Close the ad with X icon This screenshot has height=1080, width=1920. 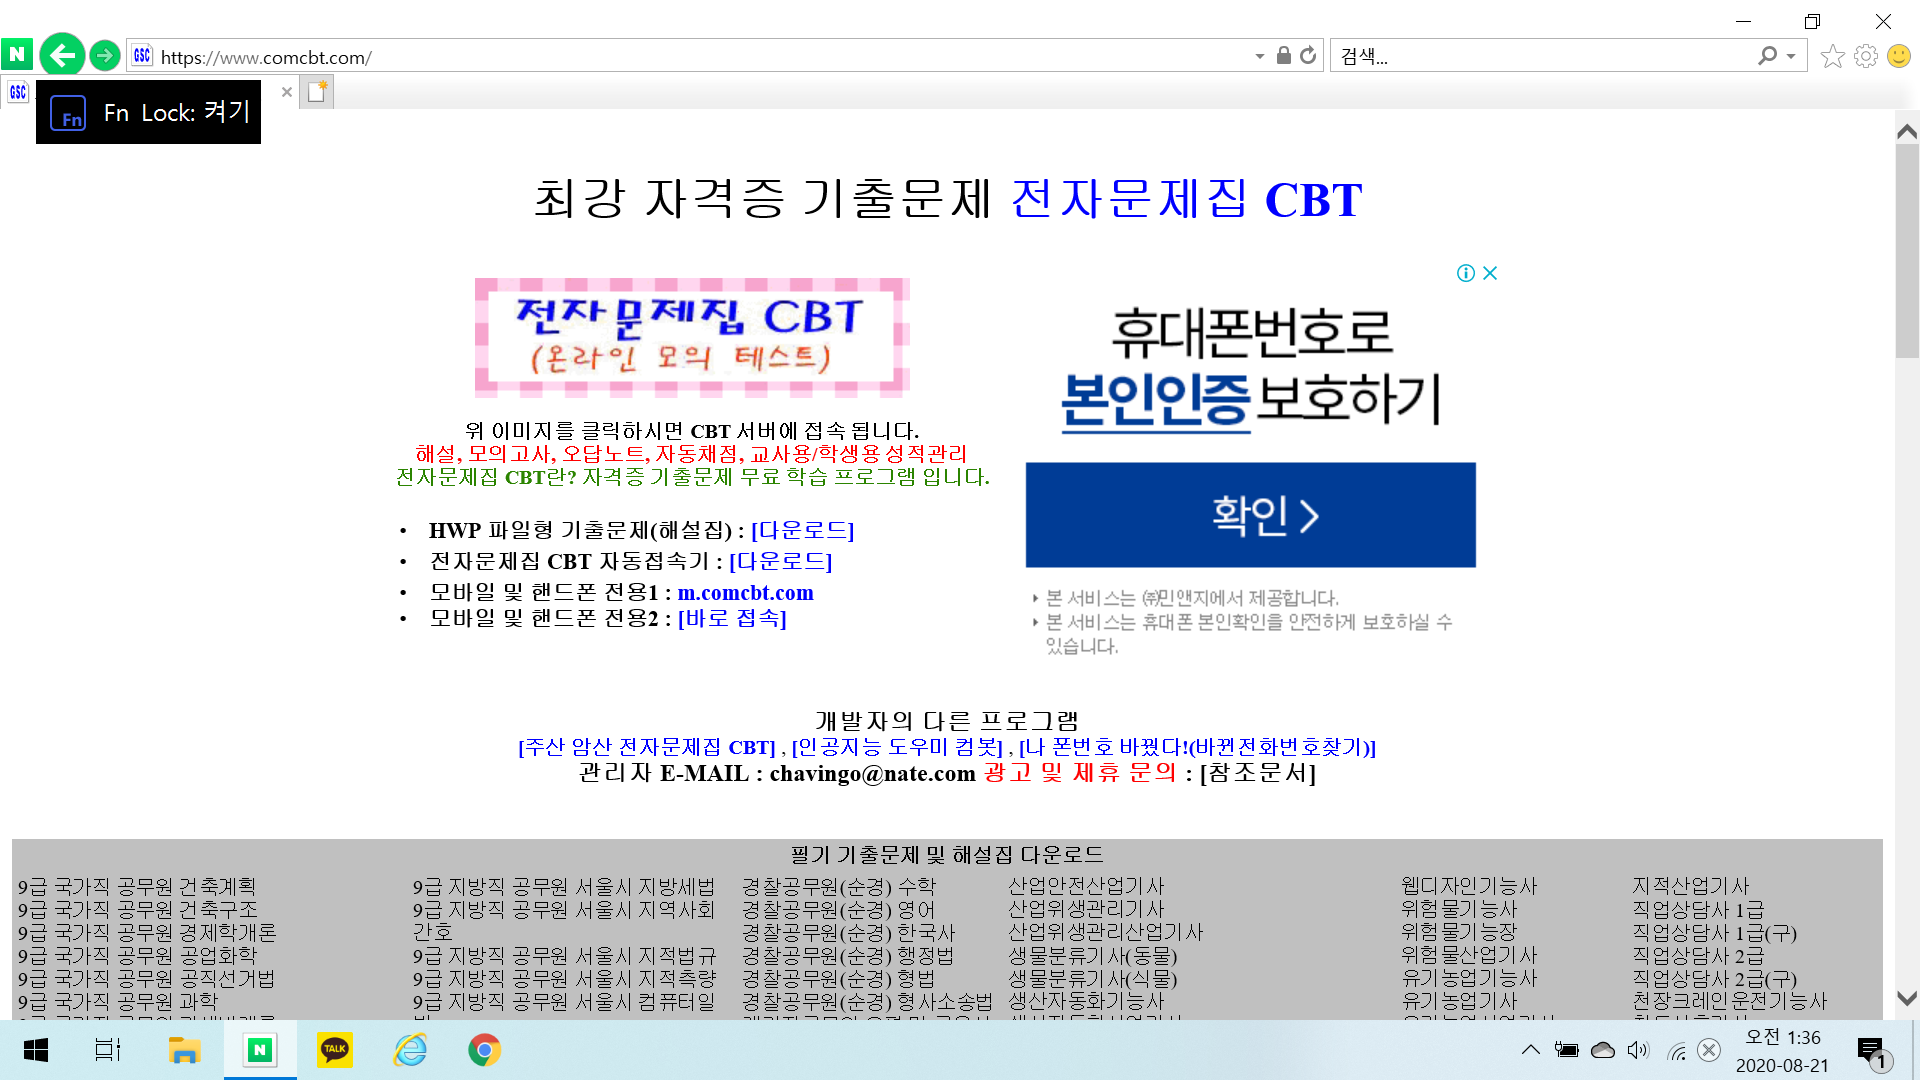[1490, 273]
